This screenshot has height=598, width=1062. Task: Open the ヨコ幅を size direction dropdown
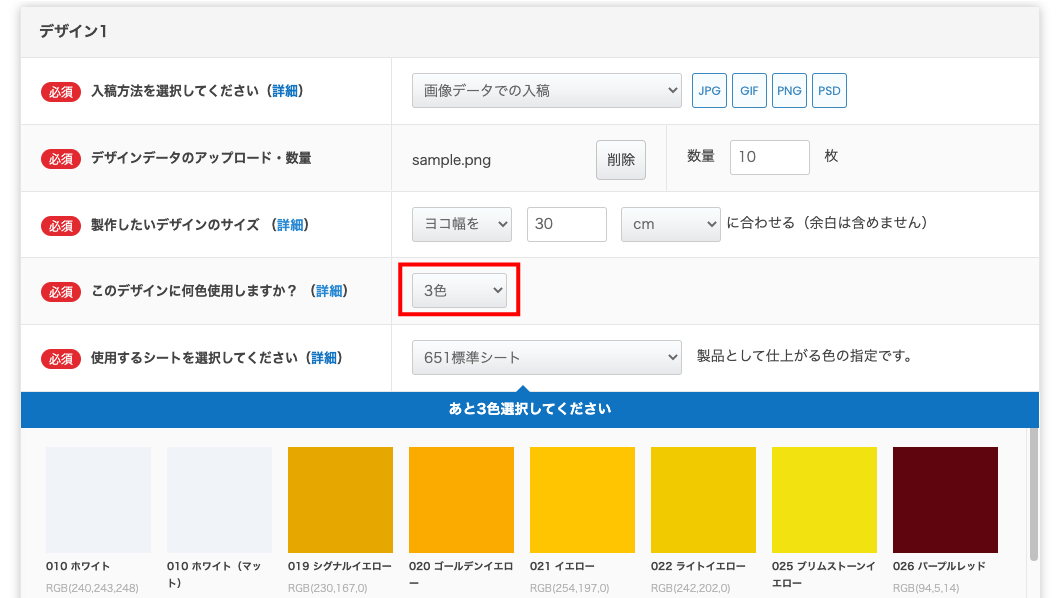[x=461, y=224]
